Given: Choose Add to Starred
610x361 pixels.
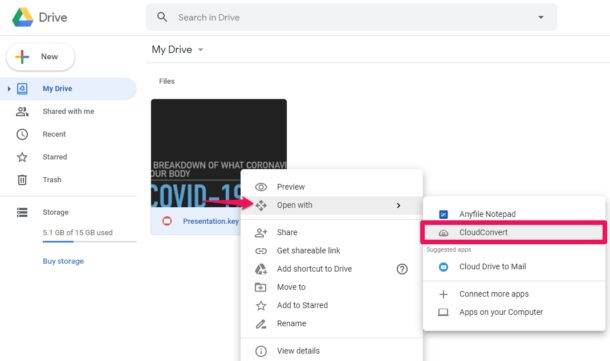Looking at the screenshot, I should tap(331, 305).
